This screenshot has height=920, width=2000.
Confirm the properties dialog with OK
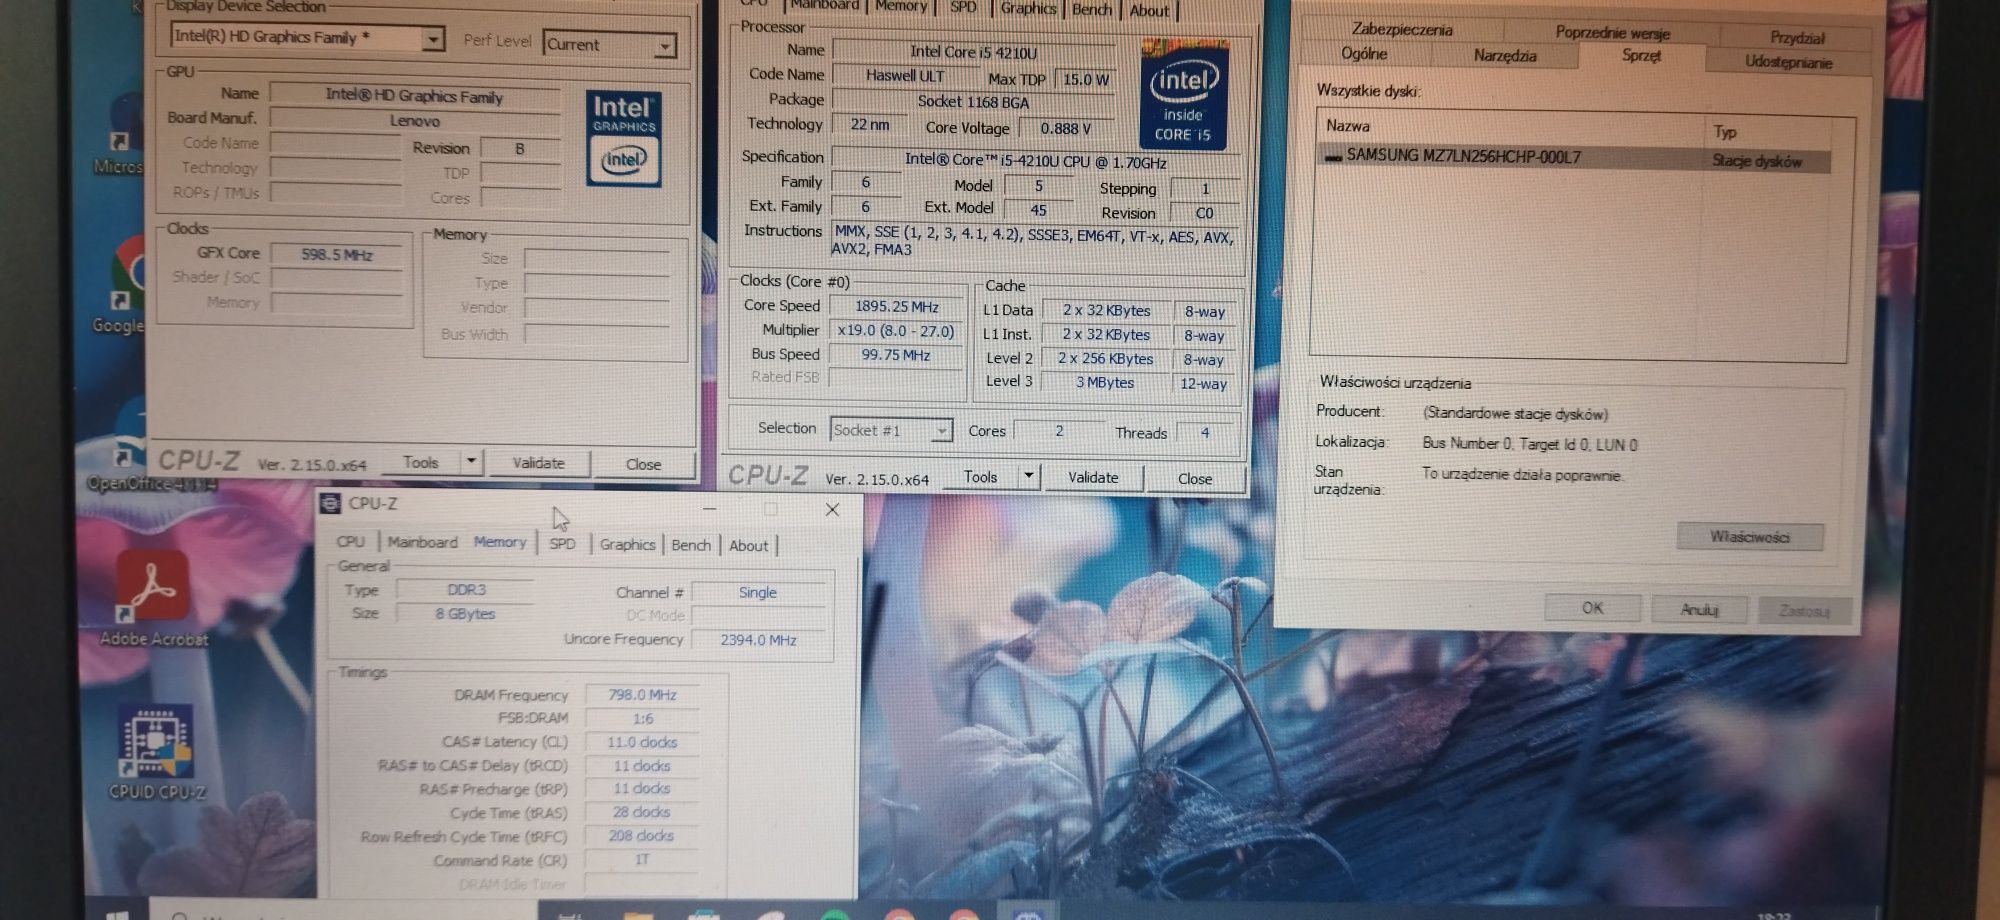pos(1592,608)
